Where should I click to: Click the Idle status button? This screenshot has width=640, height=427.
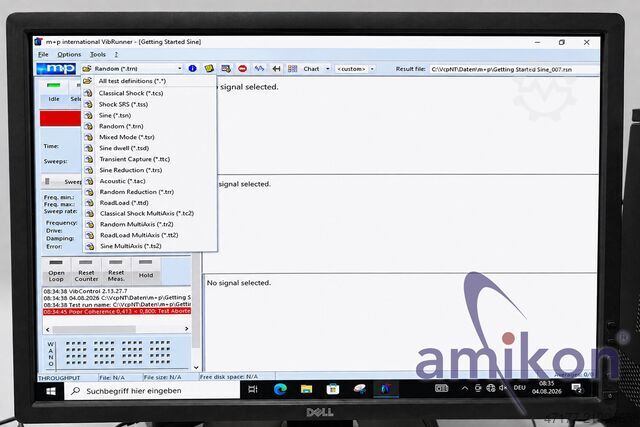53,92
